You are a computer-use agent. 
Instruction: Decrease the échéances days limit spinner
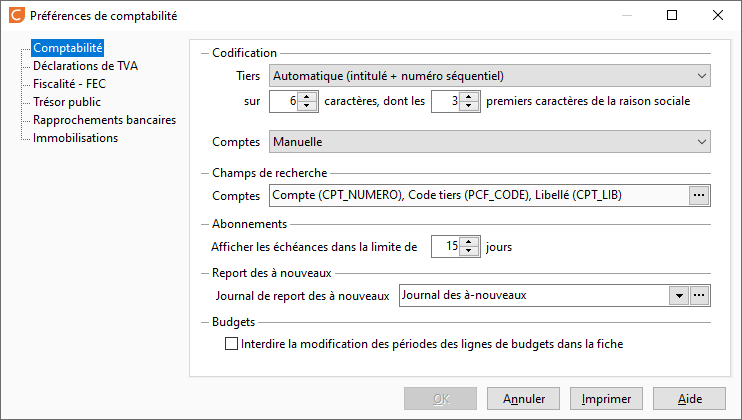[x=468, y=252]
